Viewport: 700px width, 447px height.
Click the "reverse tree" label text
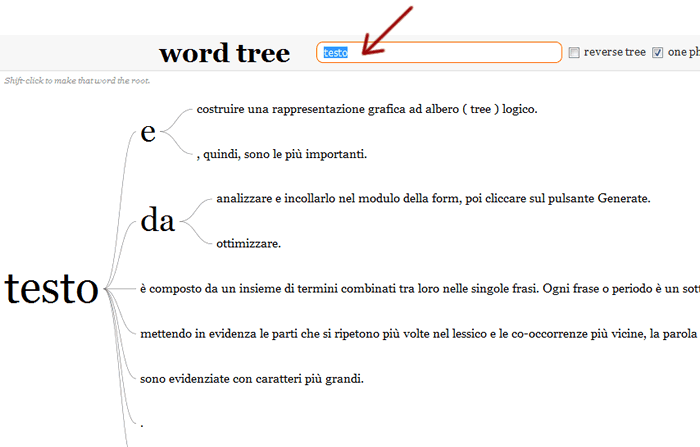pos(614,53)
